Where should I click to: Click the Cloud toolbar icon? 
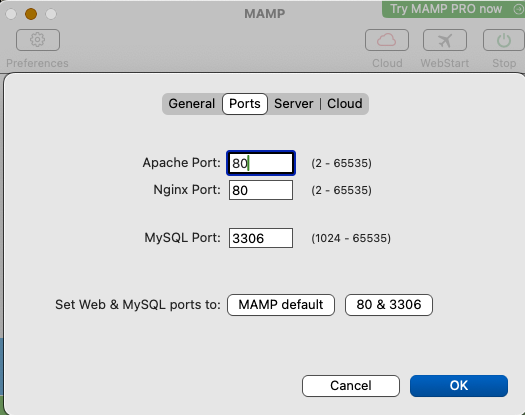[x=387, y=40]
